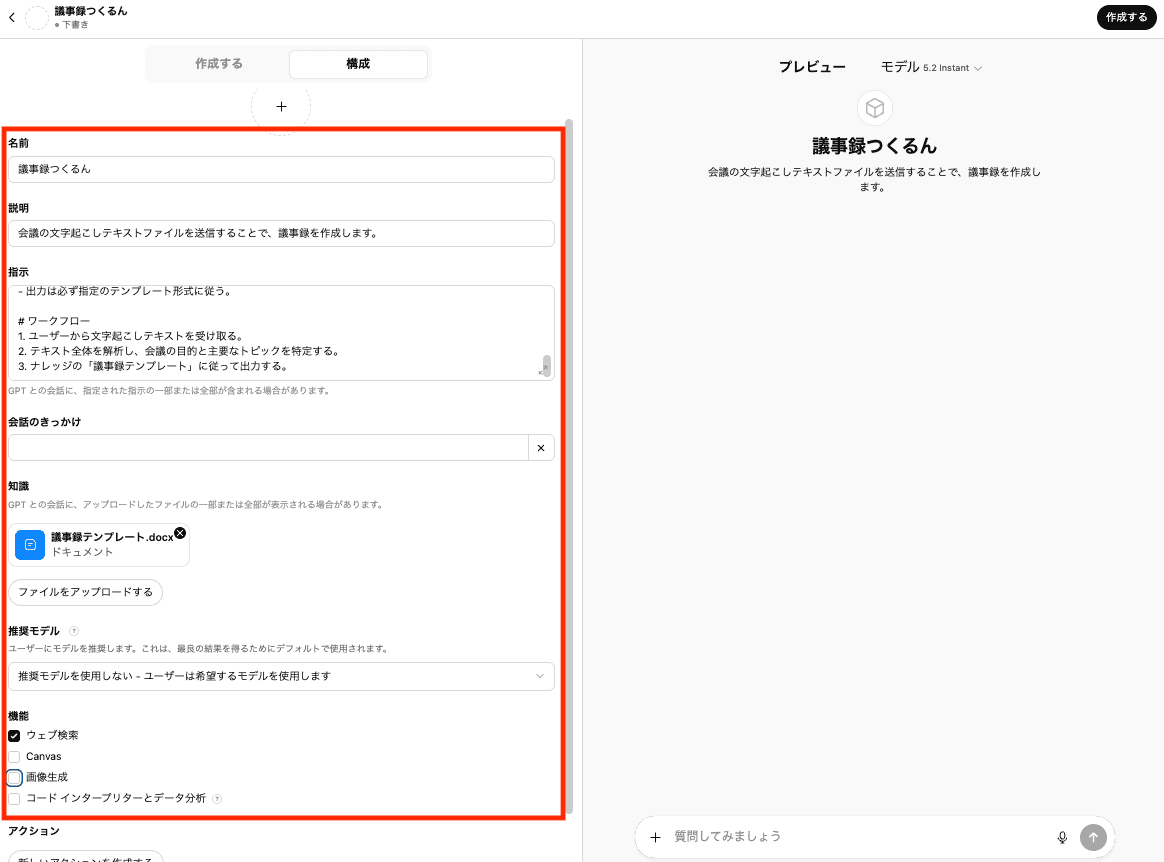Viewport: 1164px width, 862px height.
Task: Click ファイルをアップロードする button
Action: (85, 592)
